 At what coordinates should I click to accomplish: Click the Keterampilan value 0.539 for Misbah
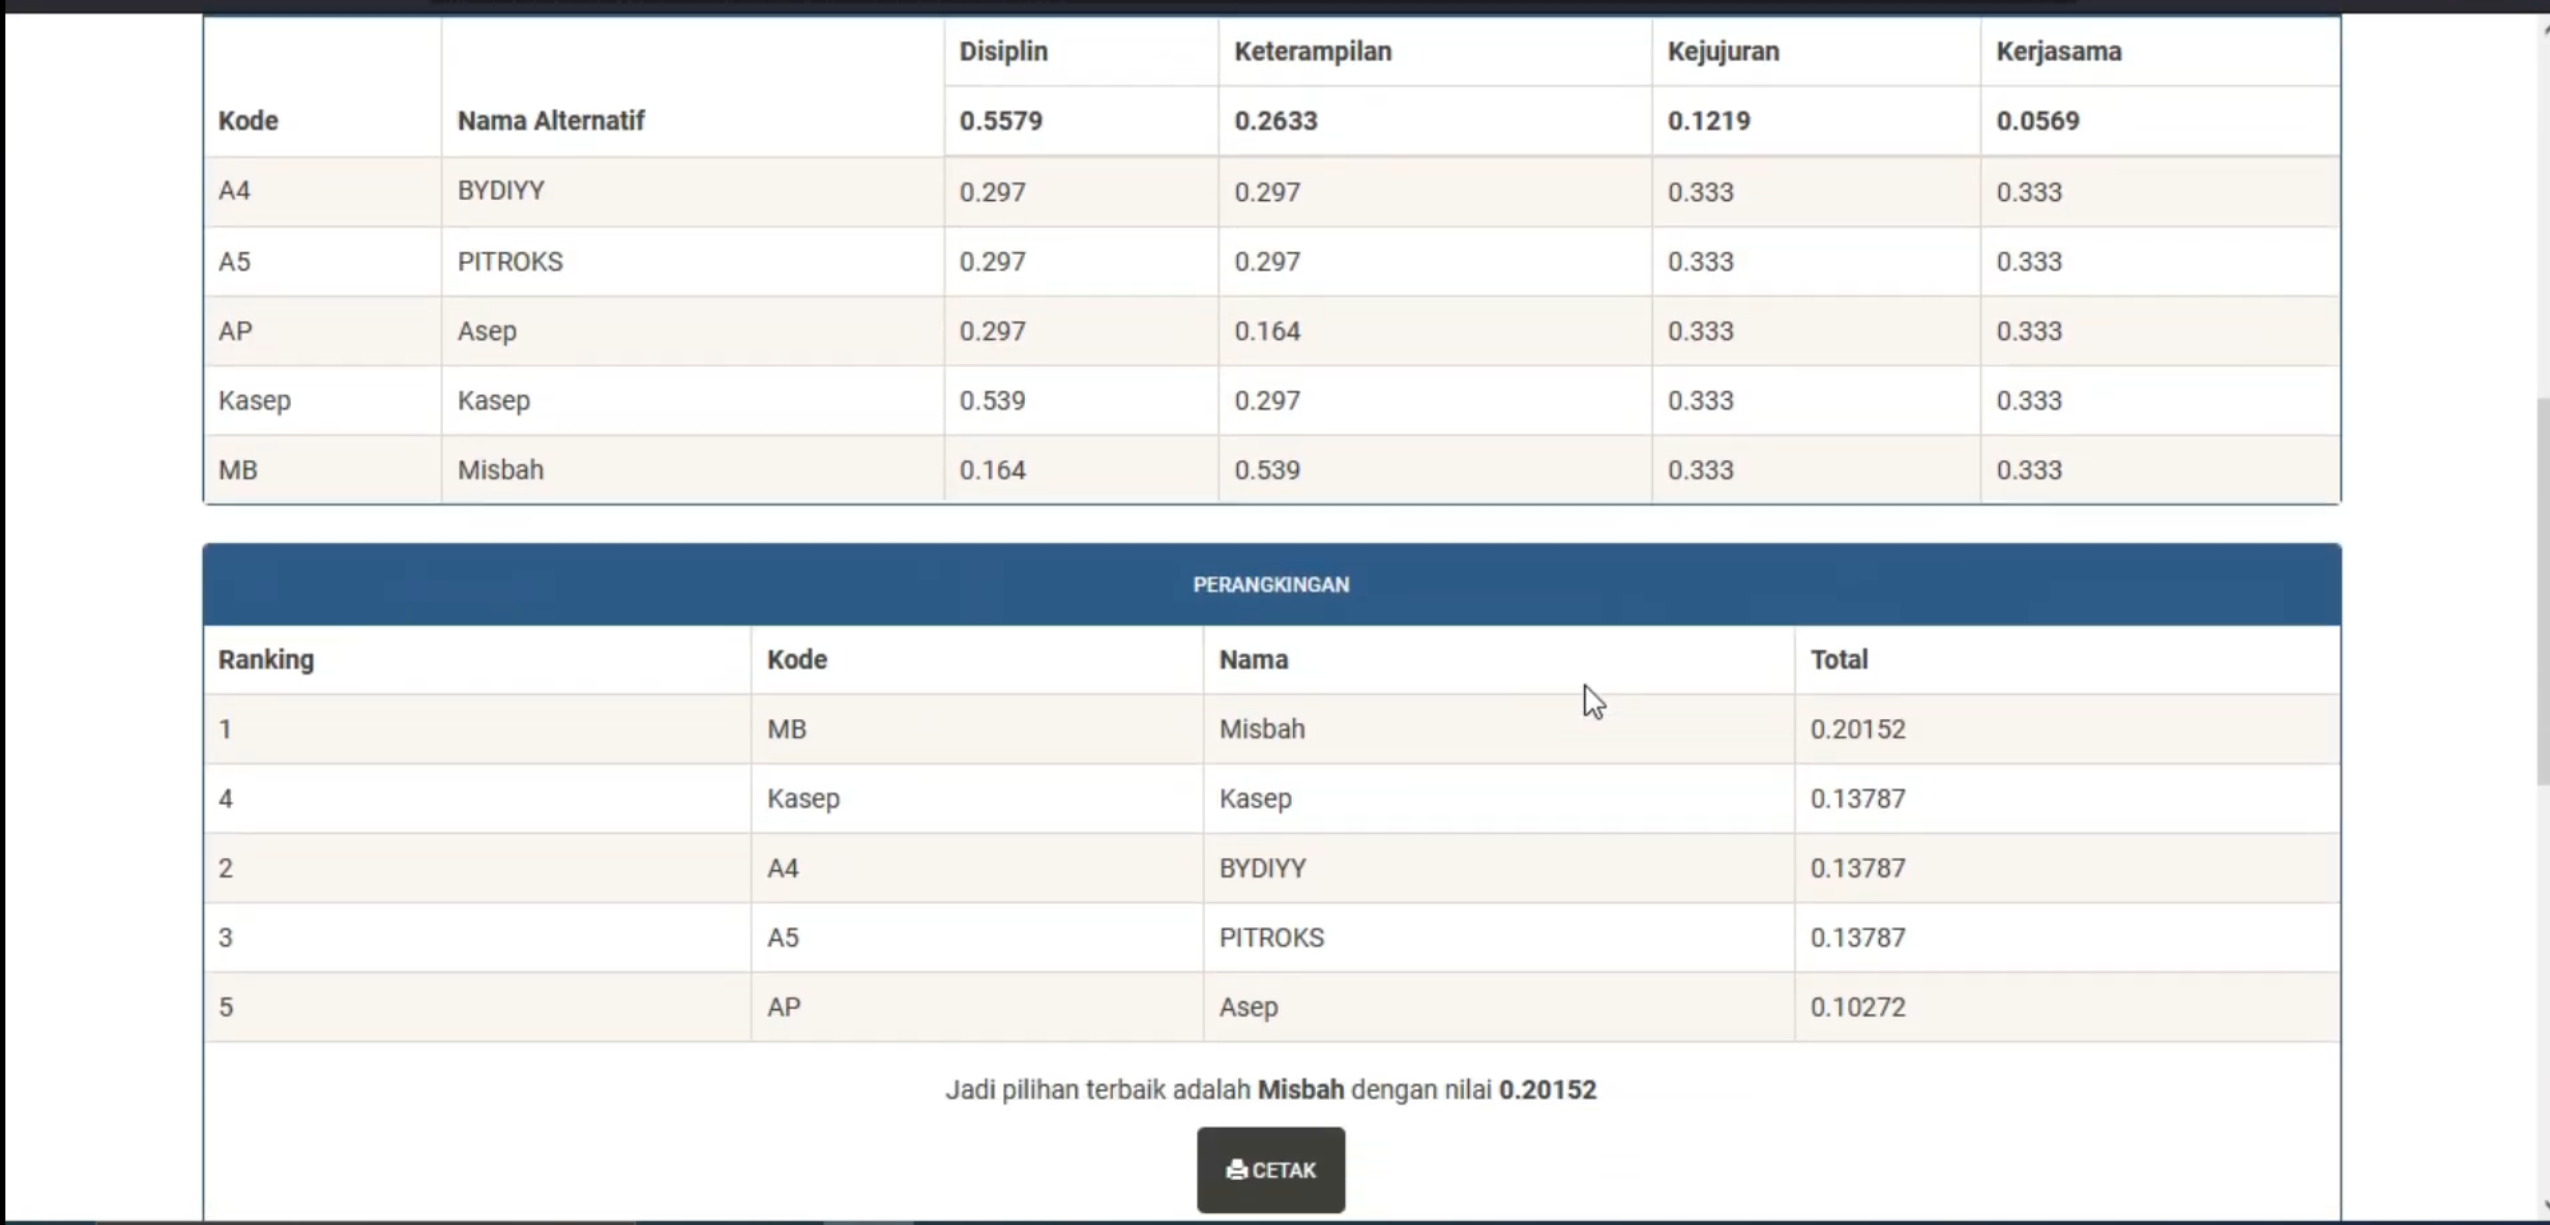click(1267, 470)
